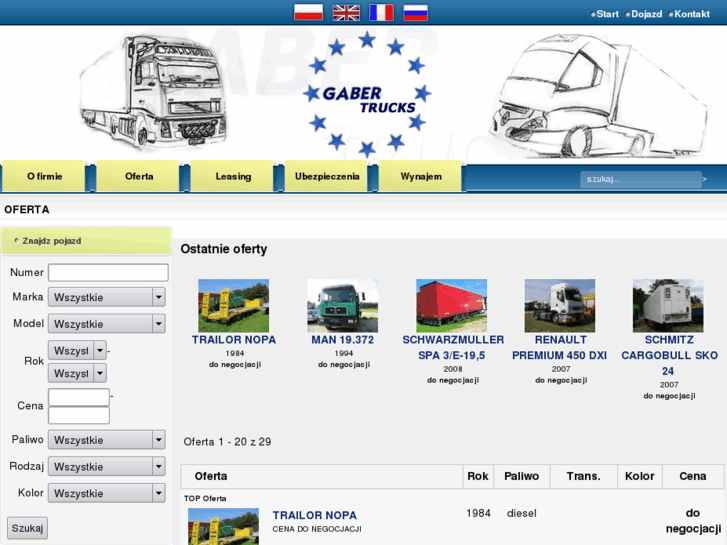Open the first Rok year dropdown
Screen dimensions: 727x545
pos(77,351)
